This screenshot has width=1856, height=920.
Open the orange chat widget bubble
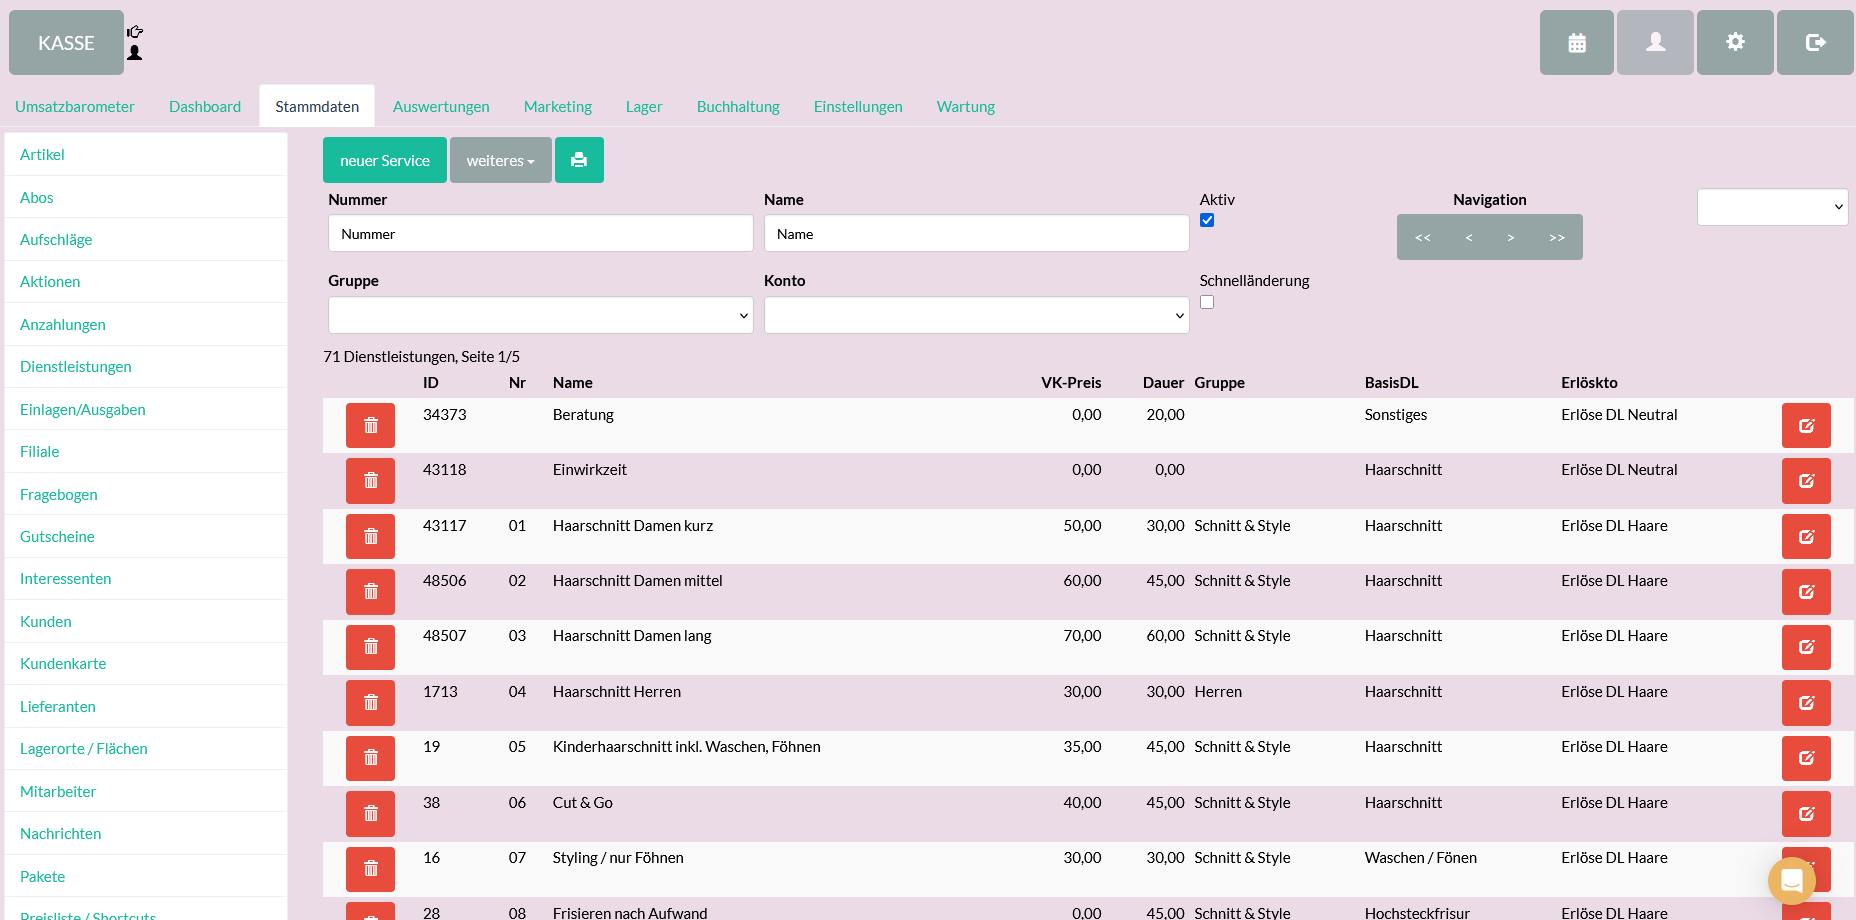point(1791,881)
